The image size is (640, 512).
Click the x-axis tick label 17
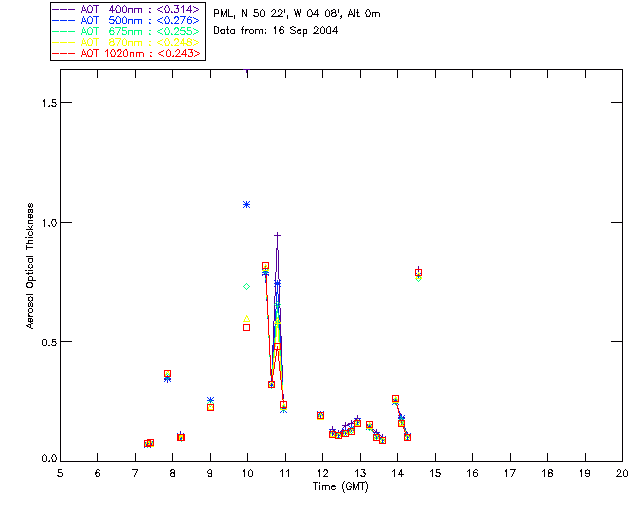pyautogui.click(x=510, y=473)
